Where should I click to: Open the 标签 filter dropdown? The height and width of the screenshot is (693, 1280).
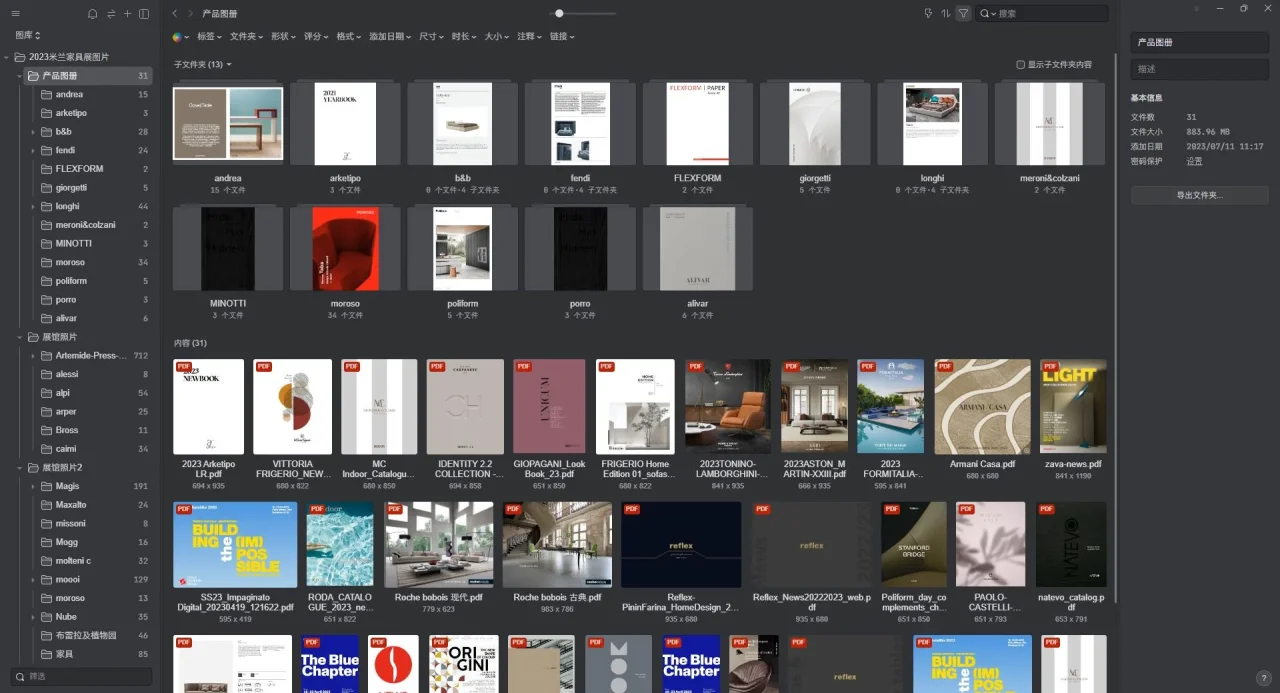(210, 37)
